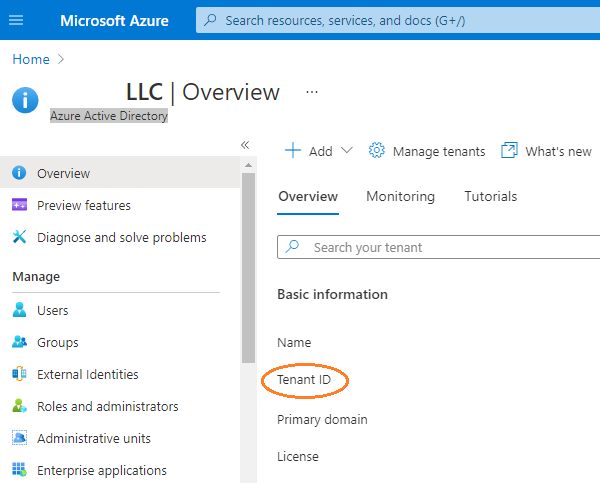Click the Add button

click(319, 151)
